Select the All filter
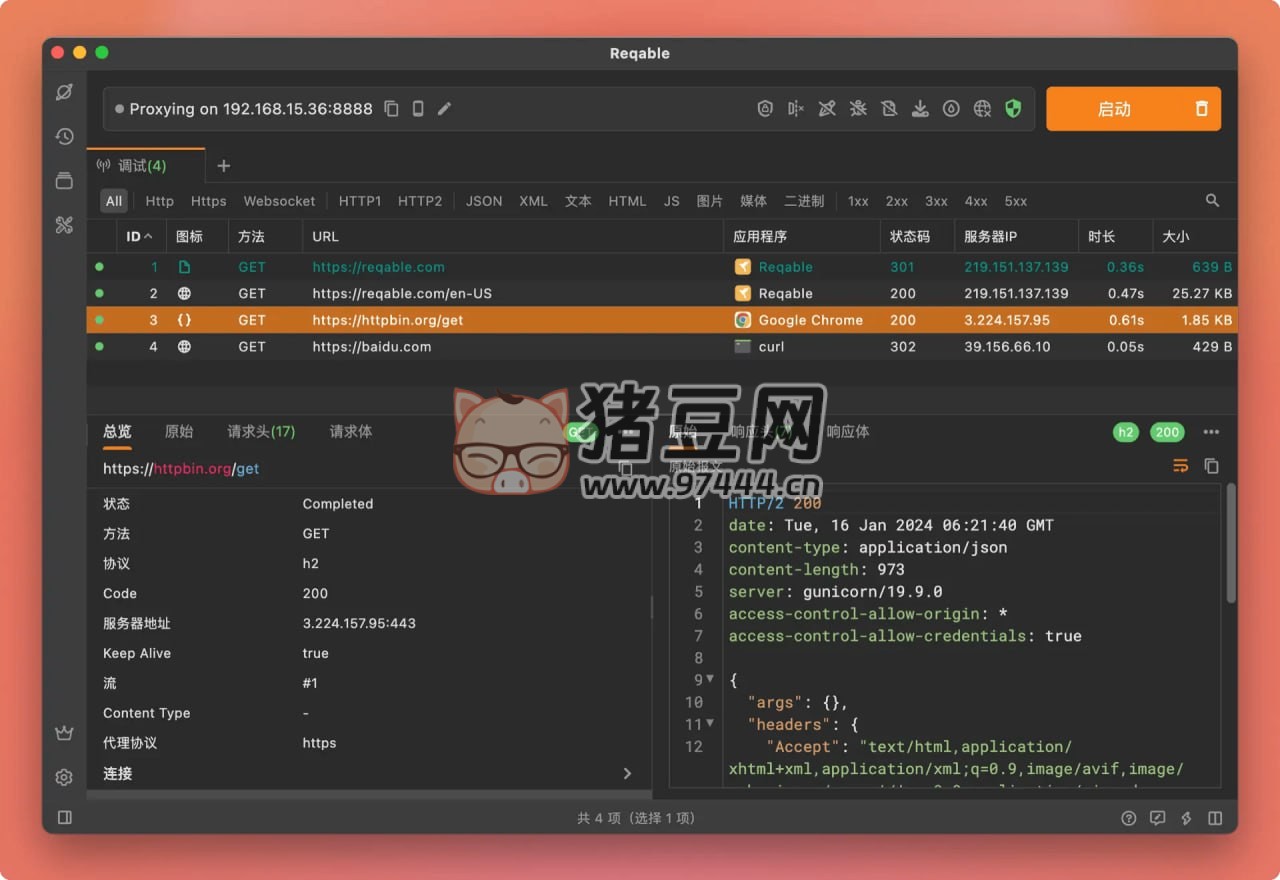 [114, 200]
